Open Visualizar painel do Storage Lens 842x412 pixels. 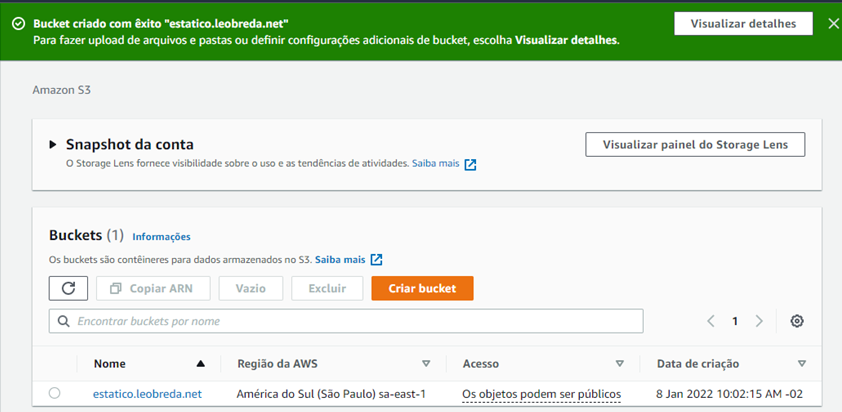click(x=695, y=144)
